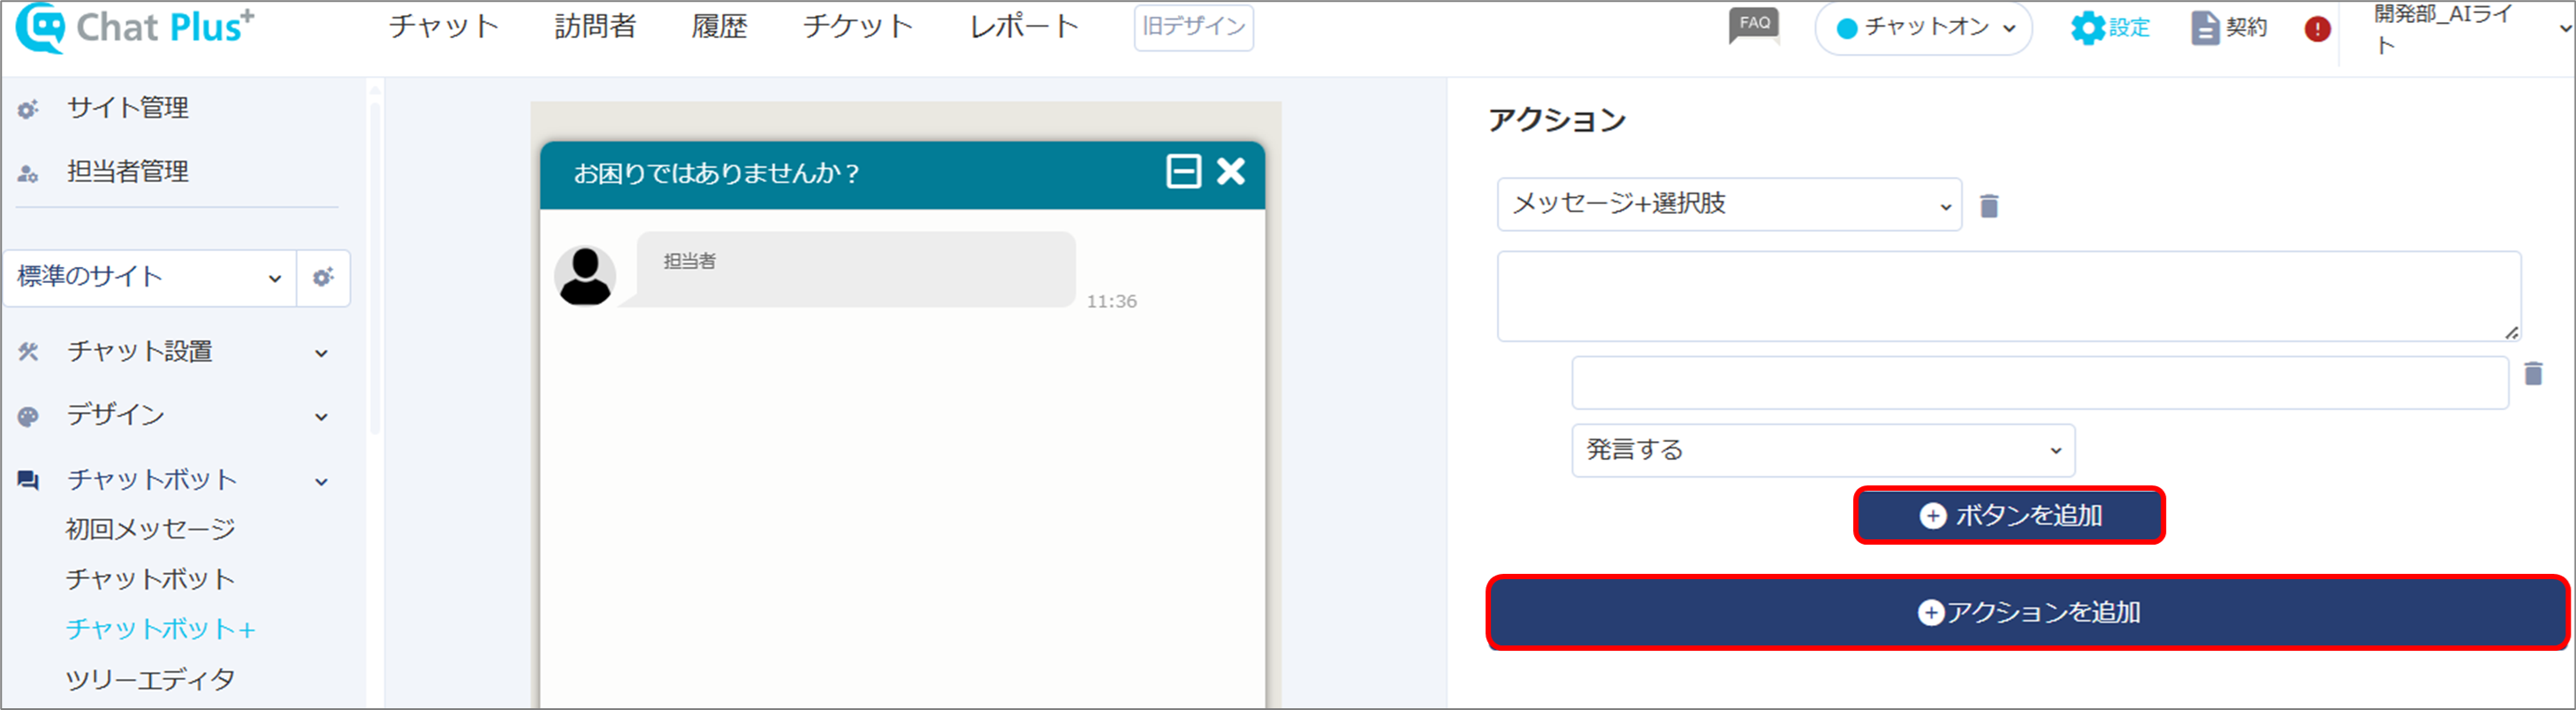Screen dimensions: 2576x710
Task: Open the メッセージ+選択肢 action type dropdown
Action: 1729,204
